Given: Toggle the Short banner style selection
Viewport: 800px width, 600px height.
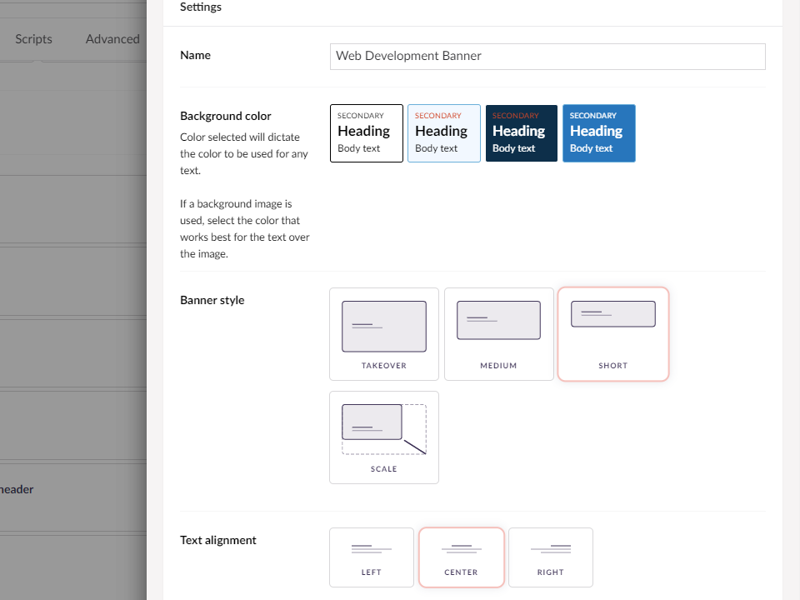Looking at the screenshot, I should [x=613, y=333].
